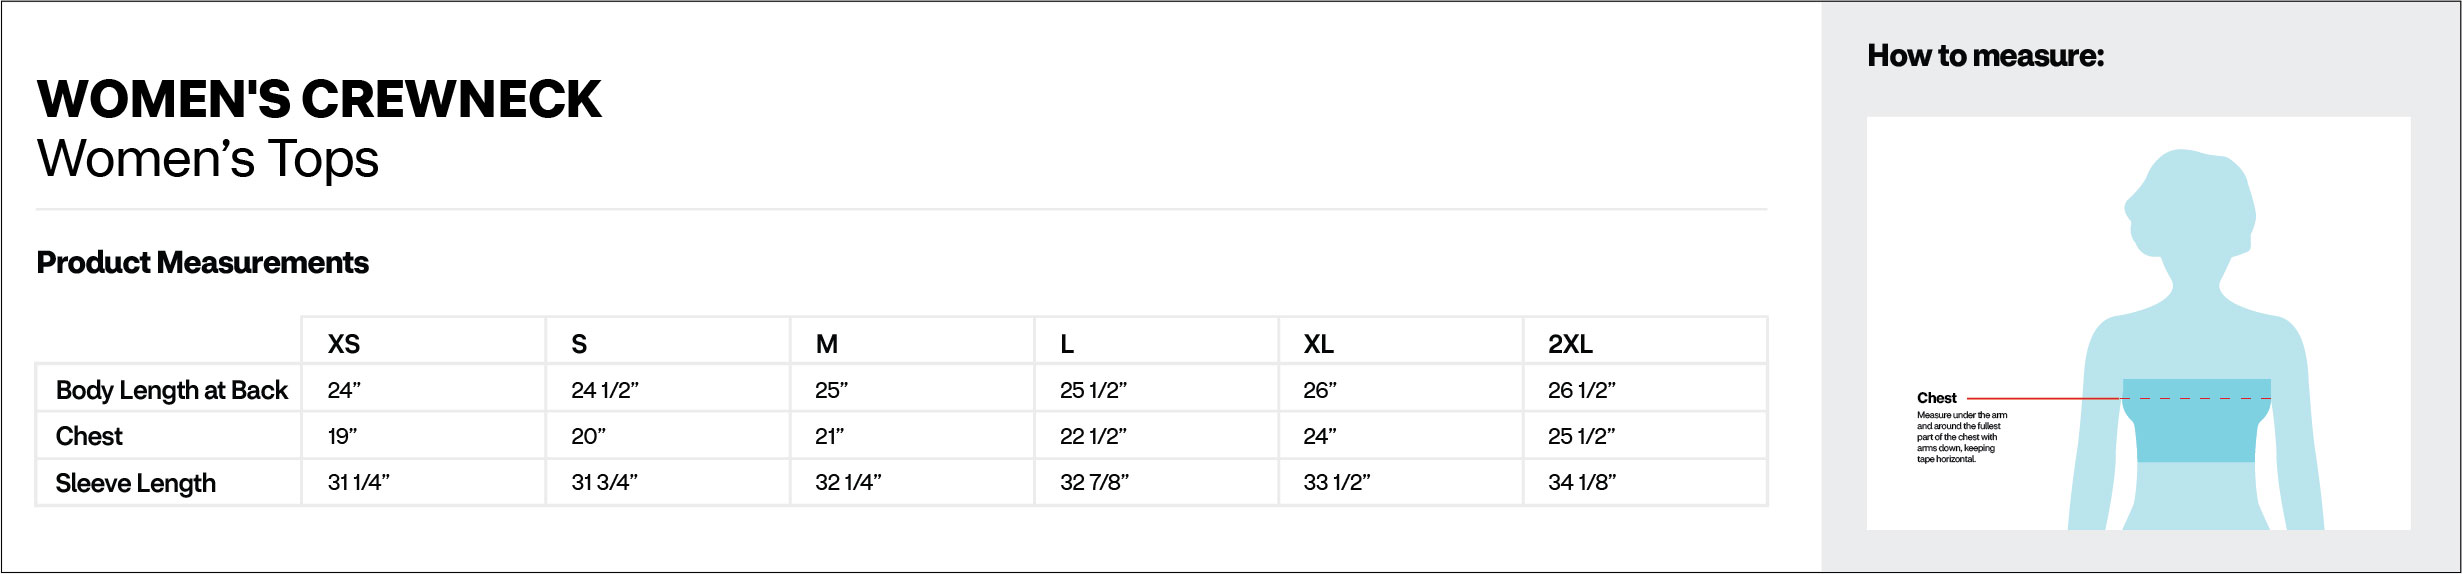Click the 2XL sleeve length value 34 1/8"
The image size is (2462, 574).
(1582, 482)
